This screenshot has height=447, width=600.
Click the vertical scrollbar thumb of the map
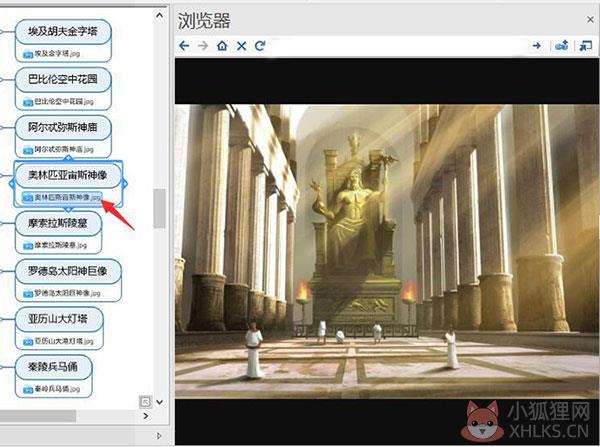coord(160,208)
